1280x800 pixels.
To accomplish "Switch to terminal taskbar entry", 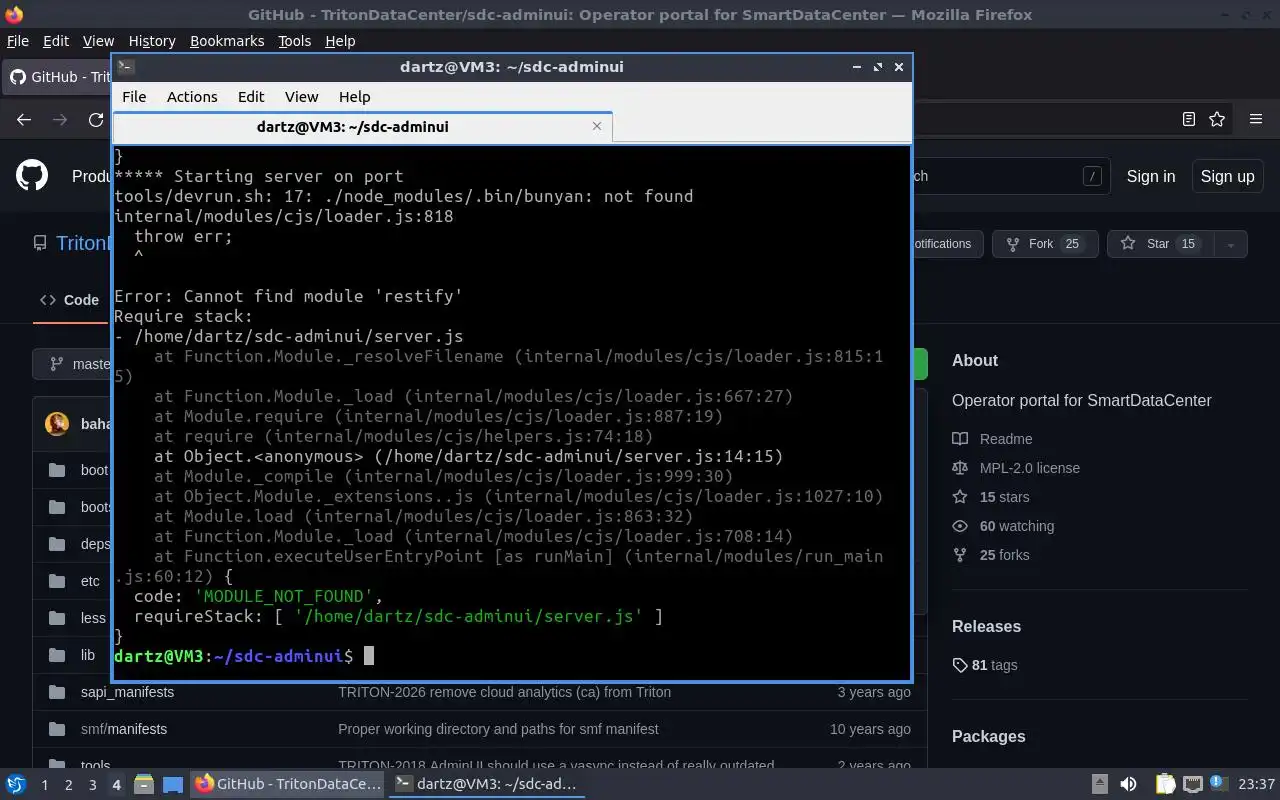I will tap(487, 784).
